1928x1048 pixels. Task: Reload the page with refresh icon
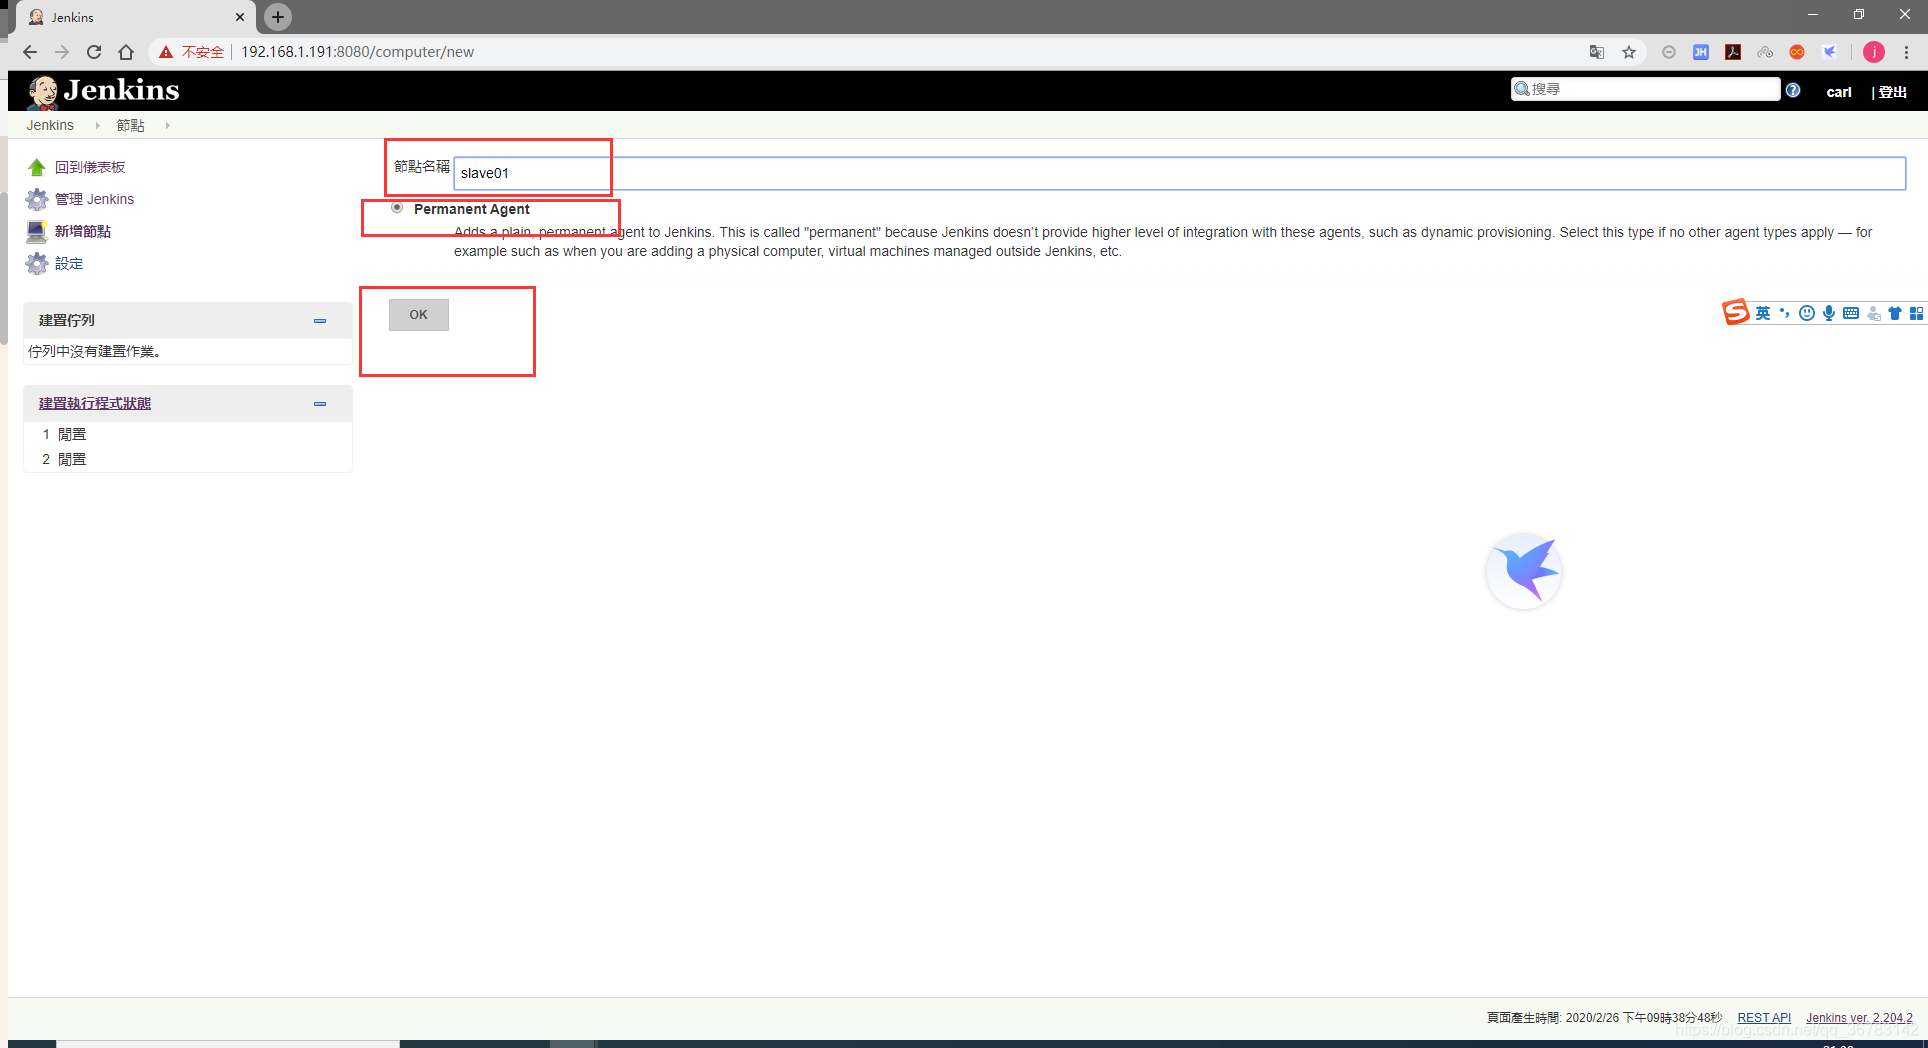coord(94,52)
